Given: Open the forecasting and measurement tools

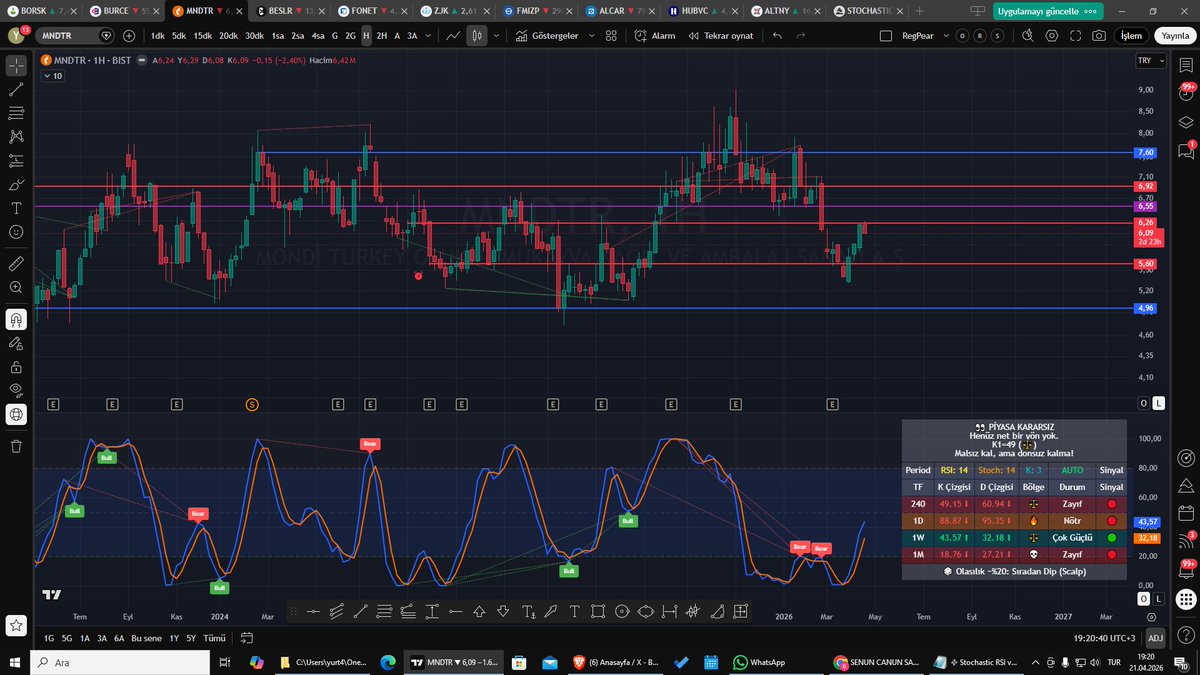Looking at the screenshot, I should tap(16, 160).
